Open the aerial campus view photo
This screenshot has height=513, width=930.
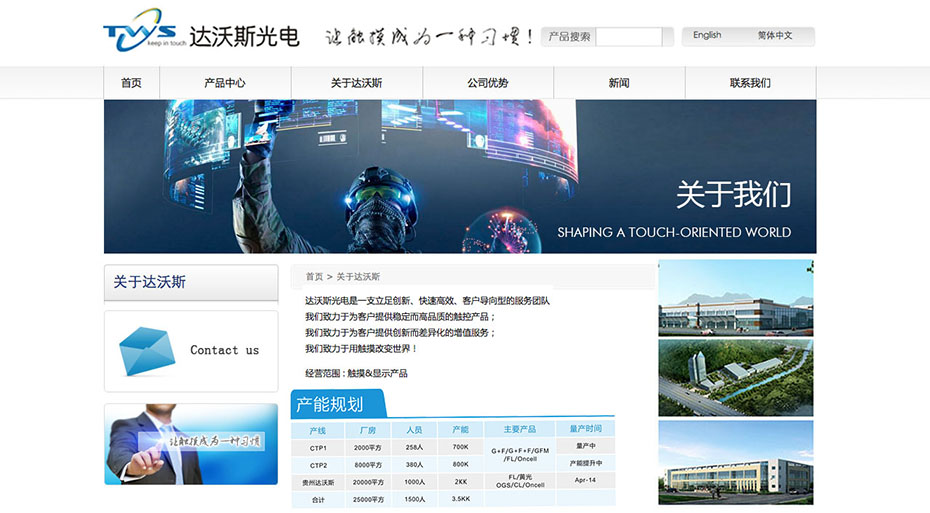coord(735,378)
